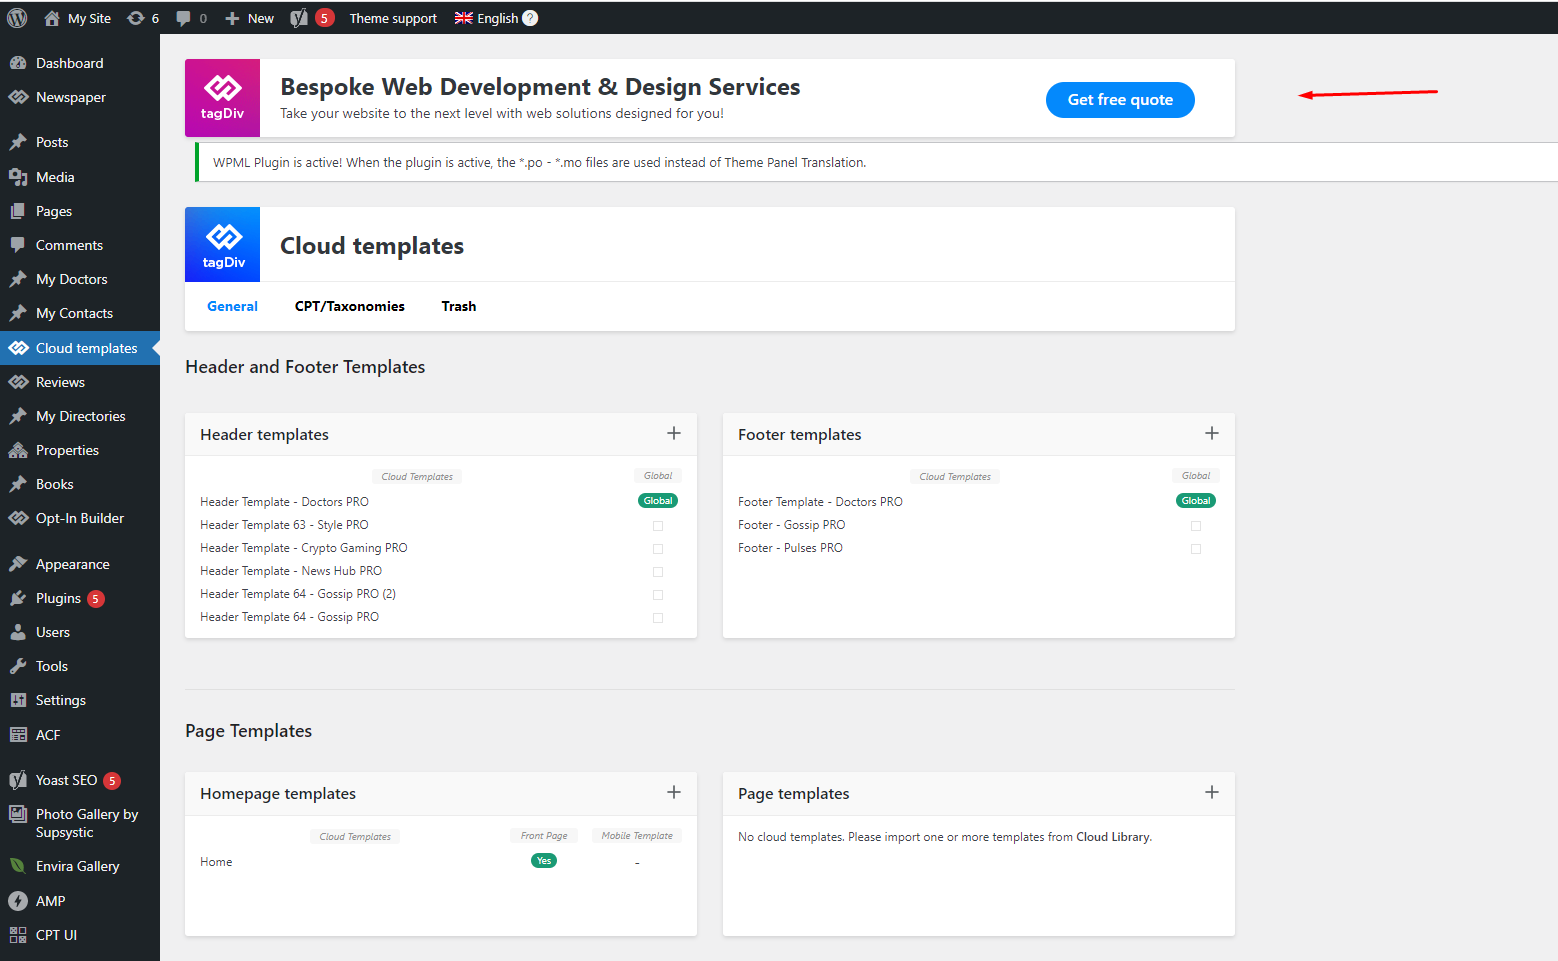The image size is (1558, 961).
Task: Toggle global for Header Template 64 - Gossip PRO (2)
Action: (658, 595)
